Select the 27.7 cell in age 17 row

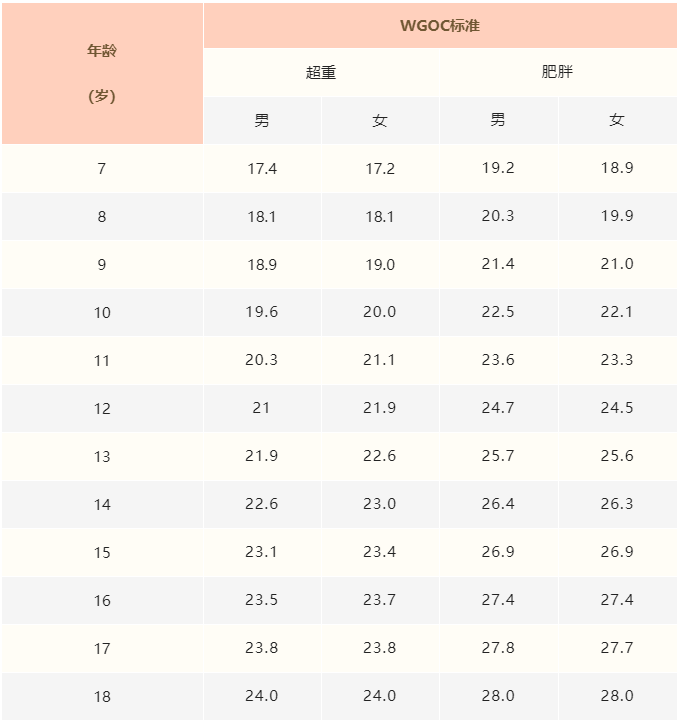[617, 648]
